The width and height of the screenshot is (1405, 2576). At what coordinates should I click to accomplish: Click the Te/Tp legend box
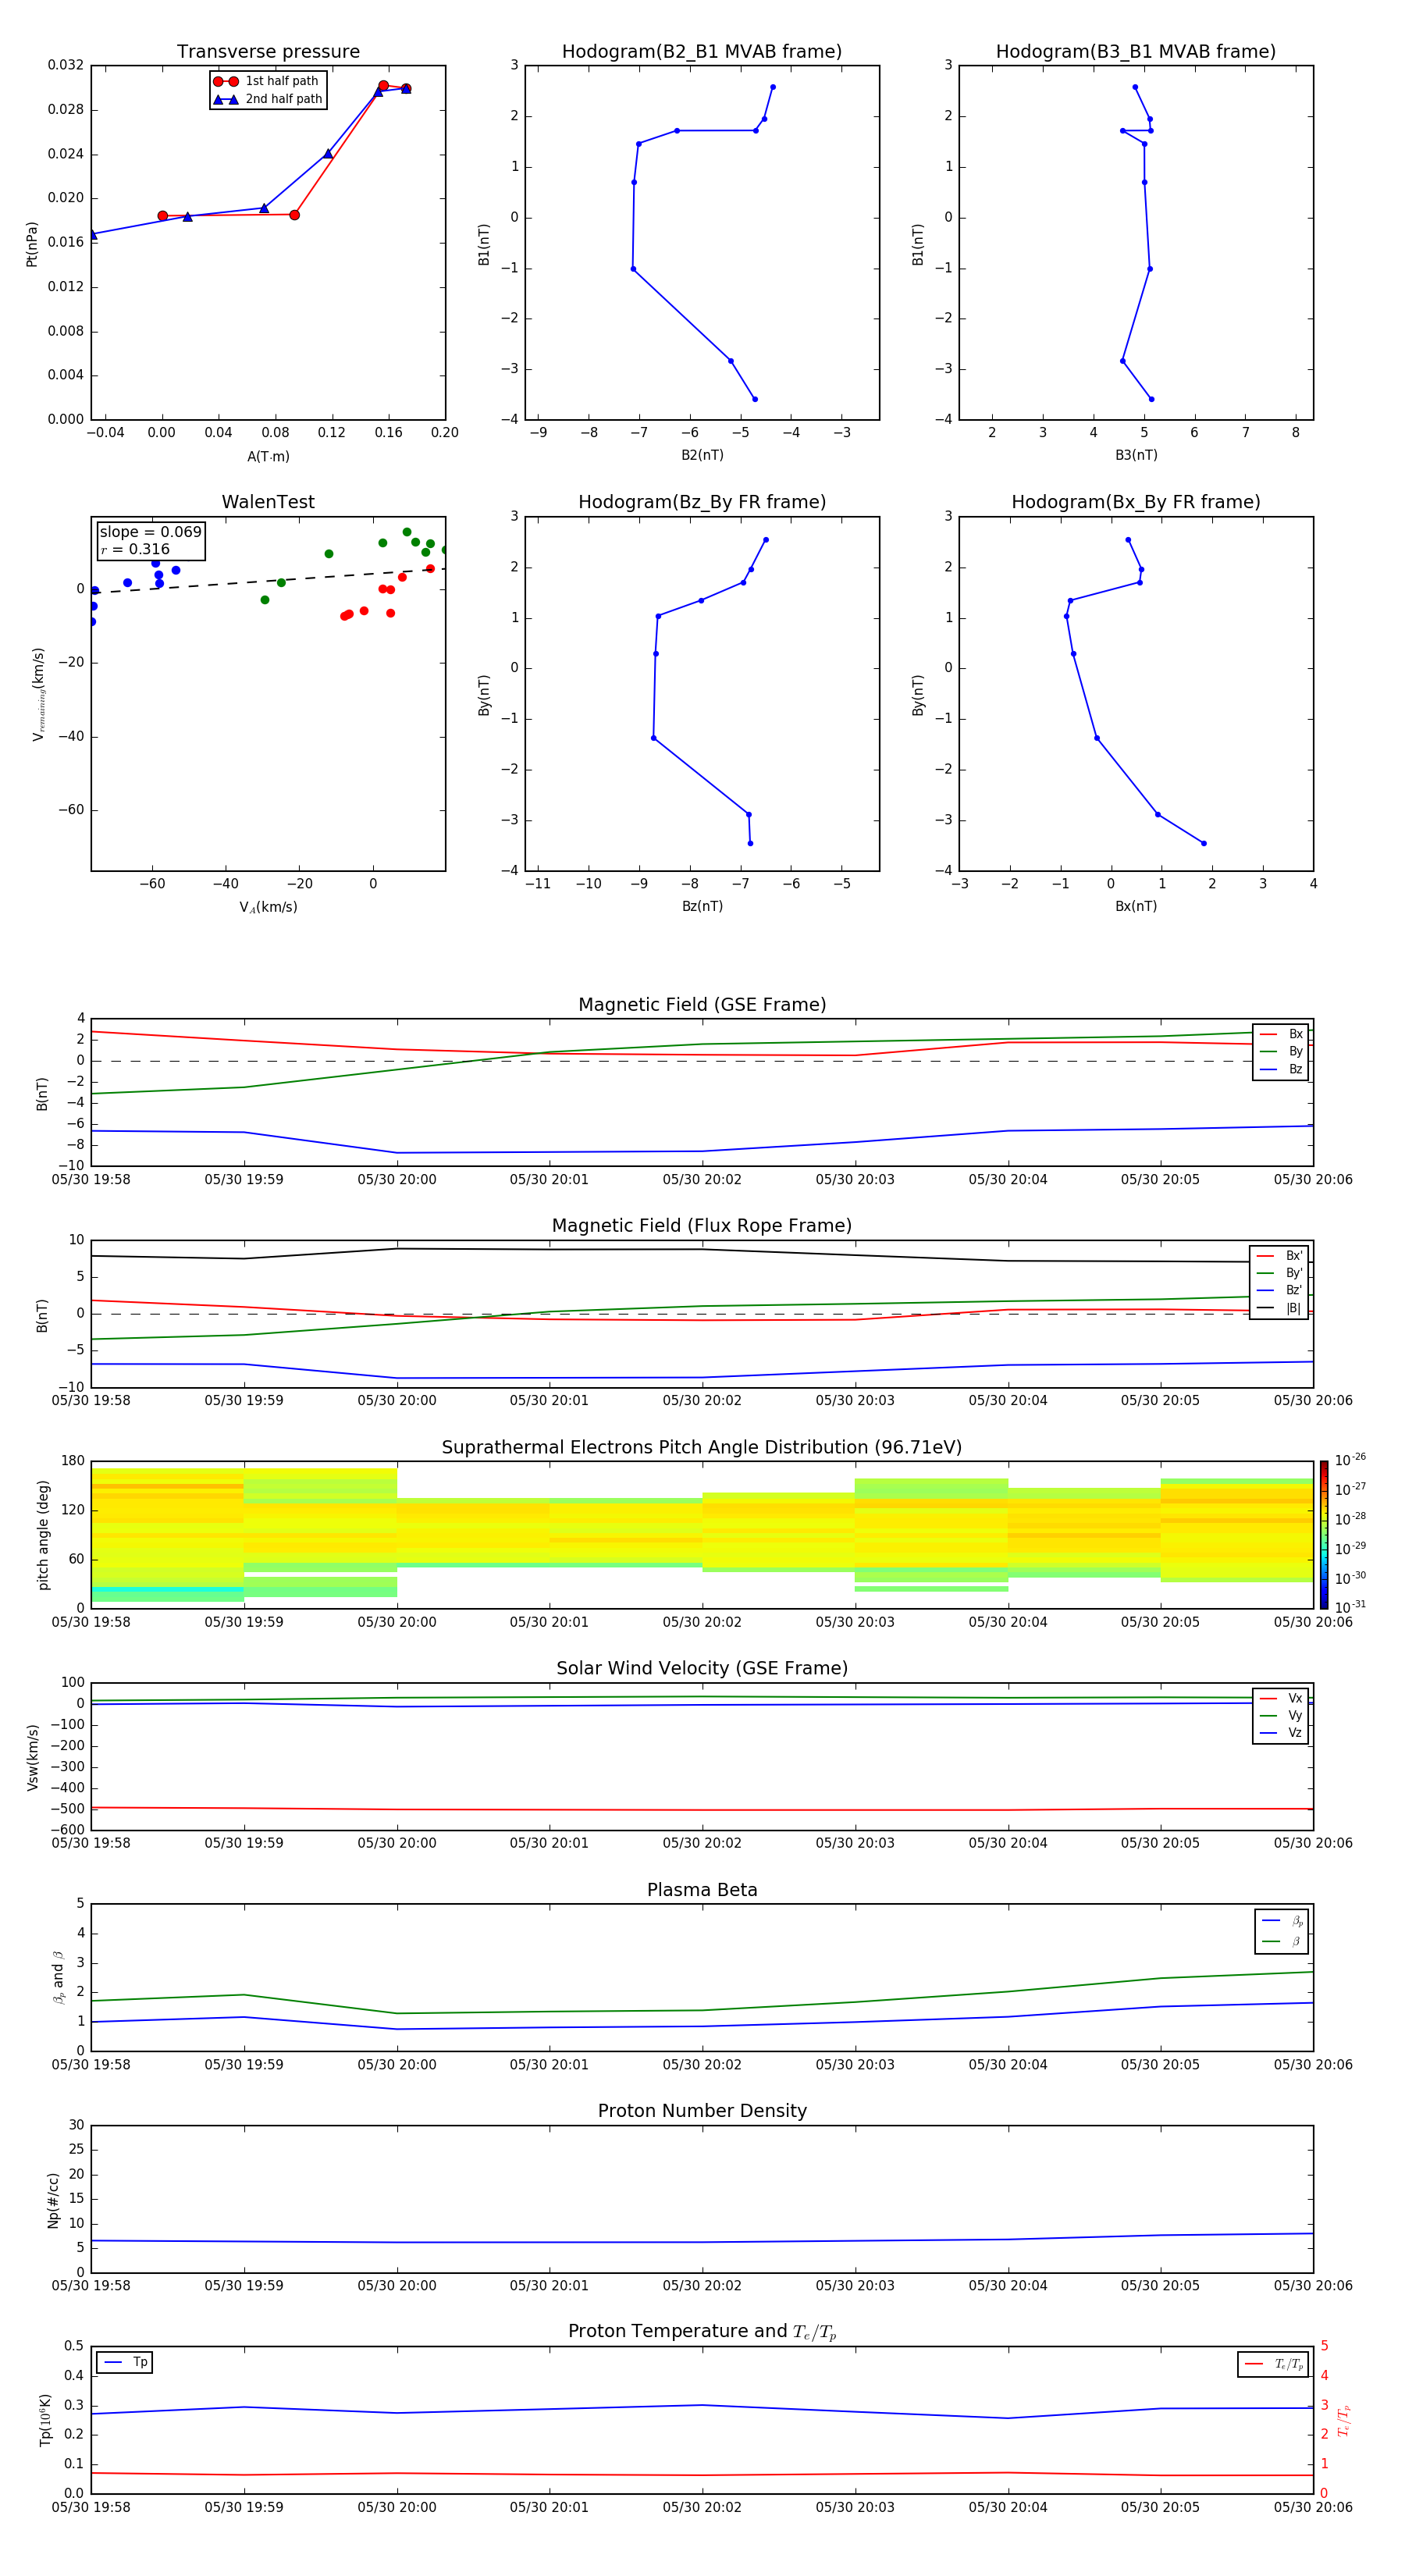click(1273, 2364)
